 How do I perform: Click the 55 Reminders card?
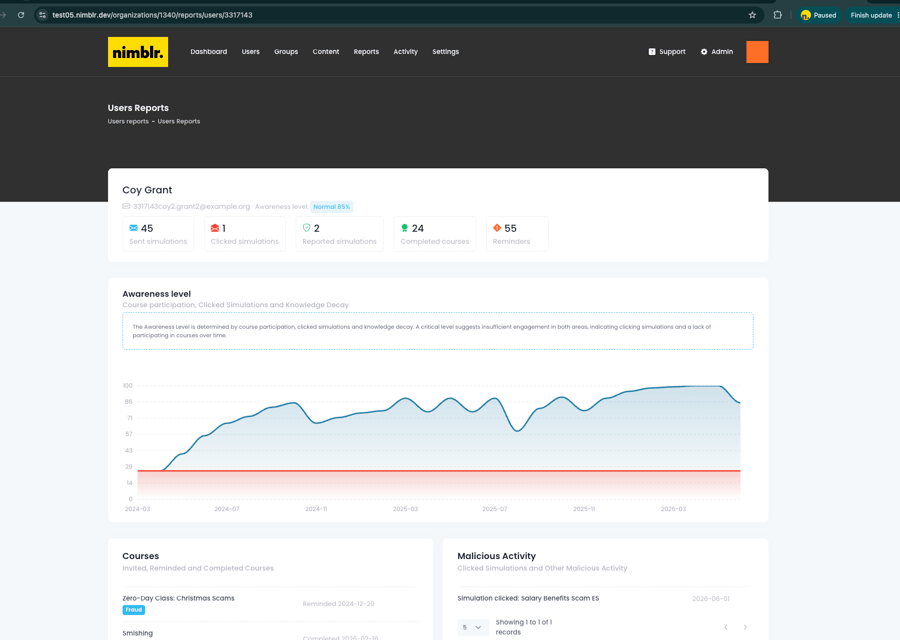[x=517, y=234]
